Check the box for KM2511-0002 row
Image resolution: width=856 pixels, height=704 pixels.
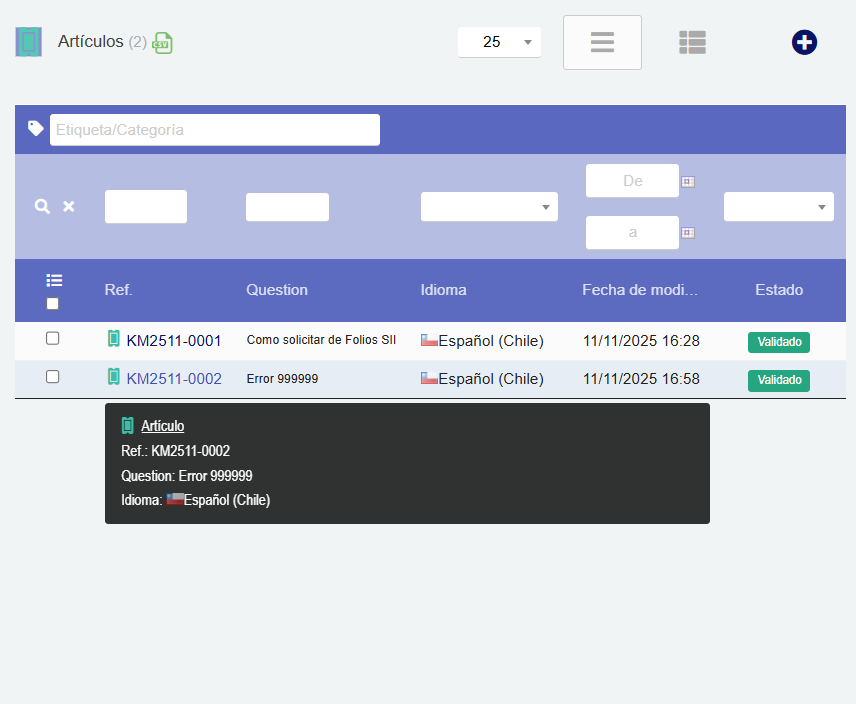(x=53, y=377)
